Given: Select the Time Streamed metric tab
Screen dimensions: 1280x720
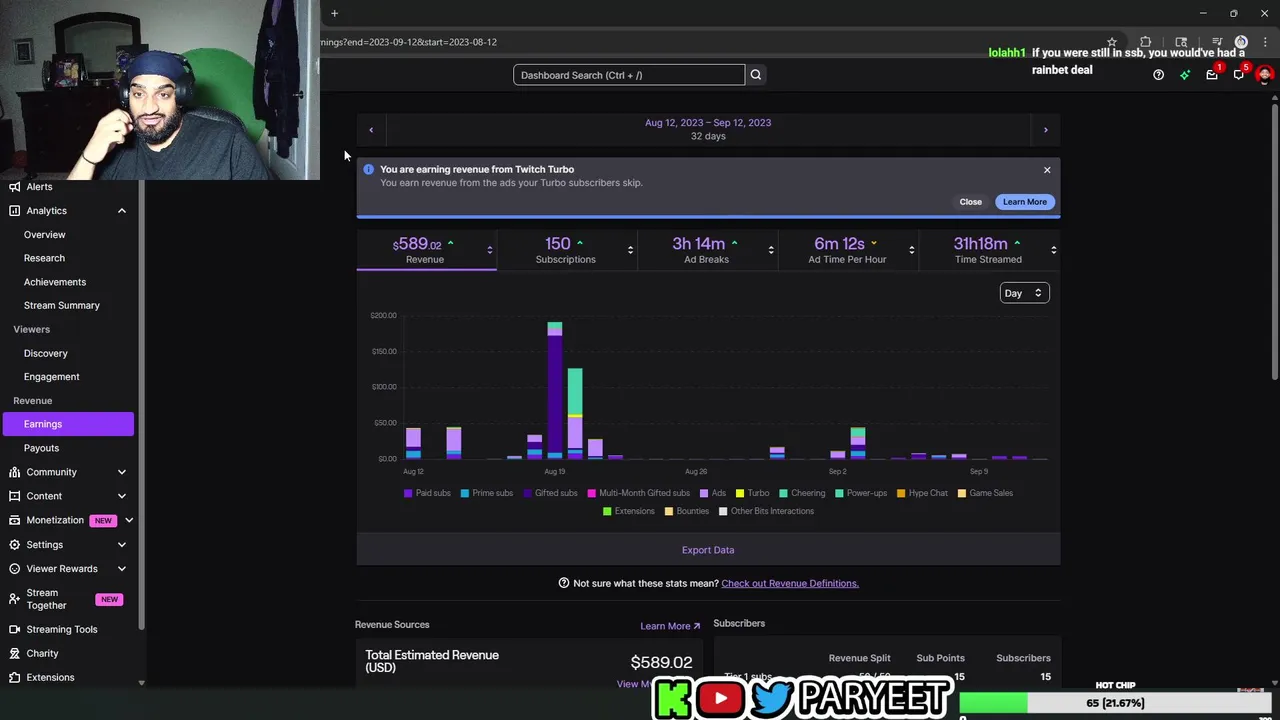Looking at the screenshot, I should coord(988,250).
